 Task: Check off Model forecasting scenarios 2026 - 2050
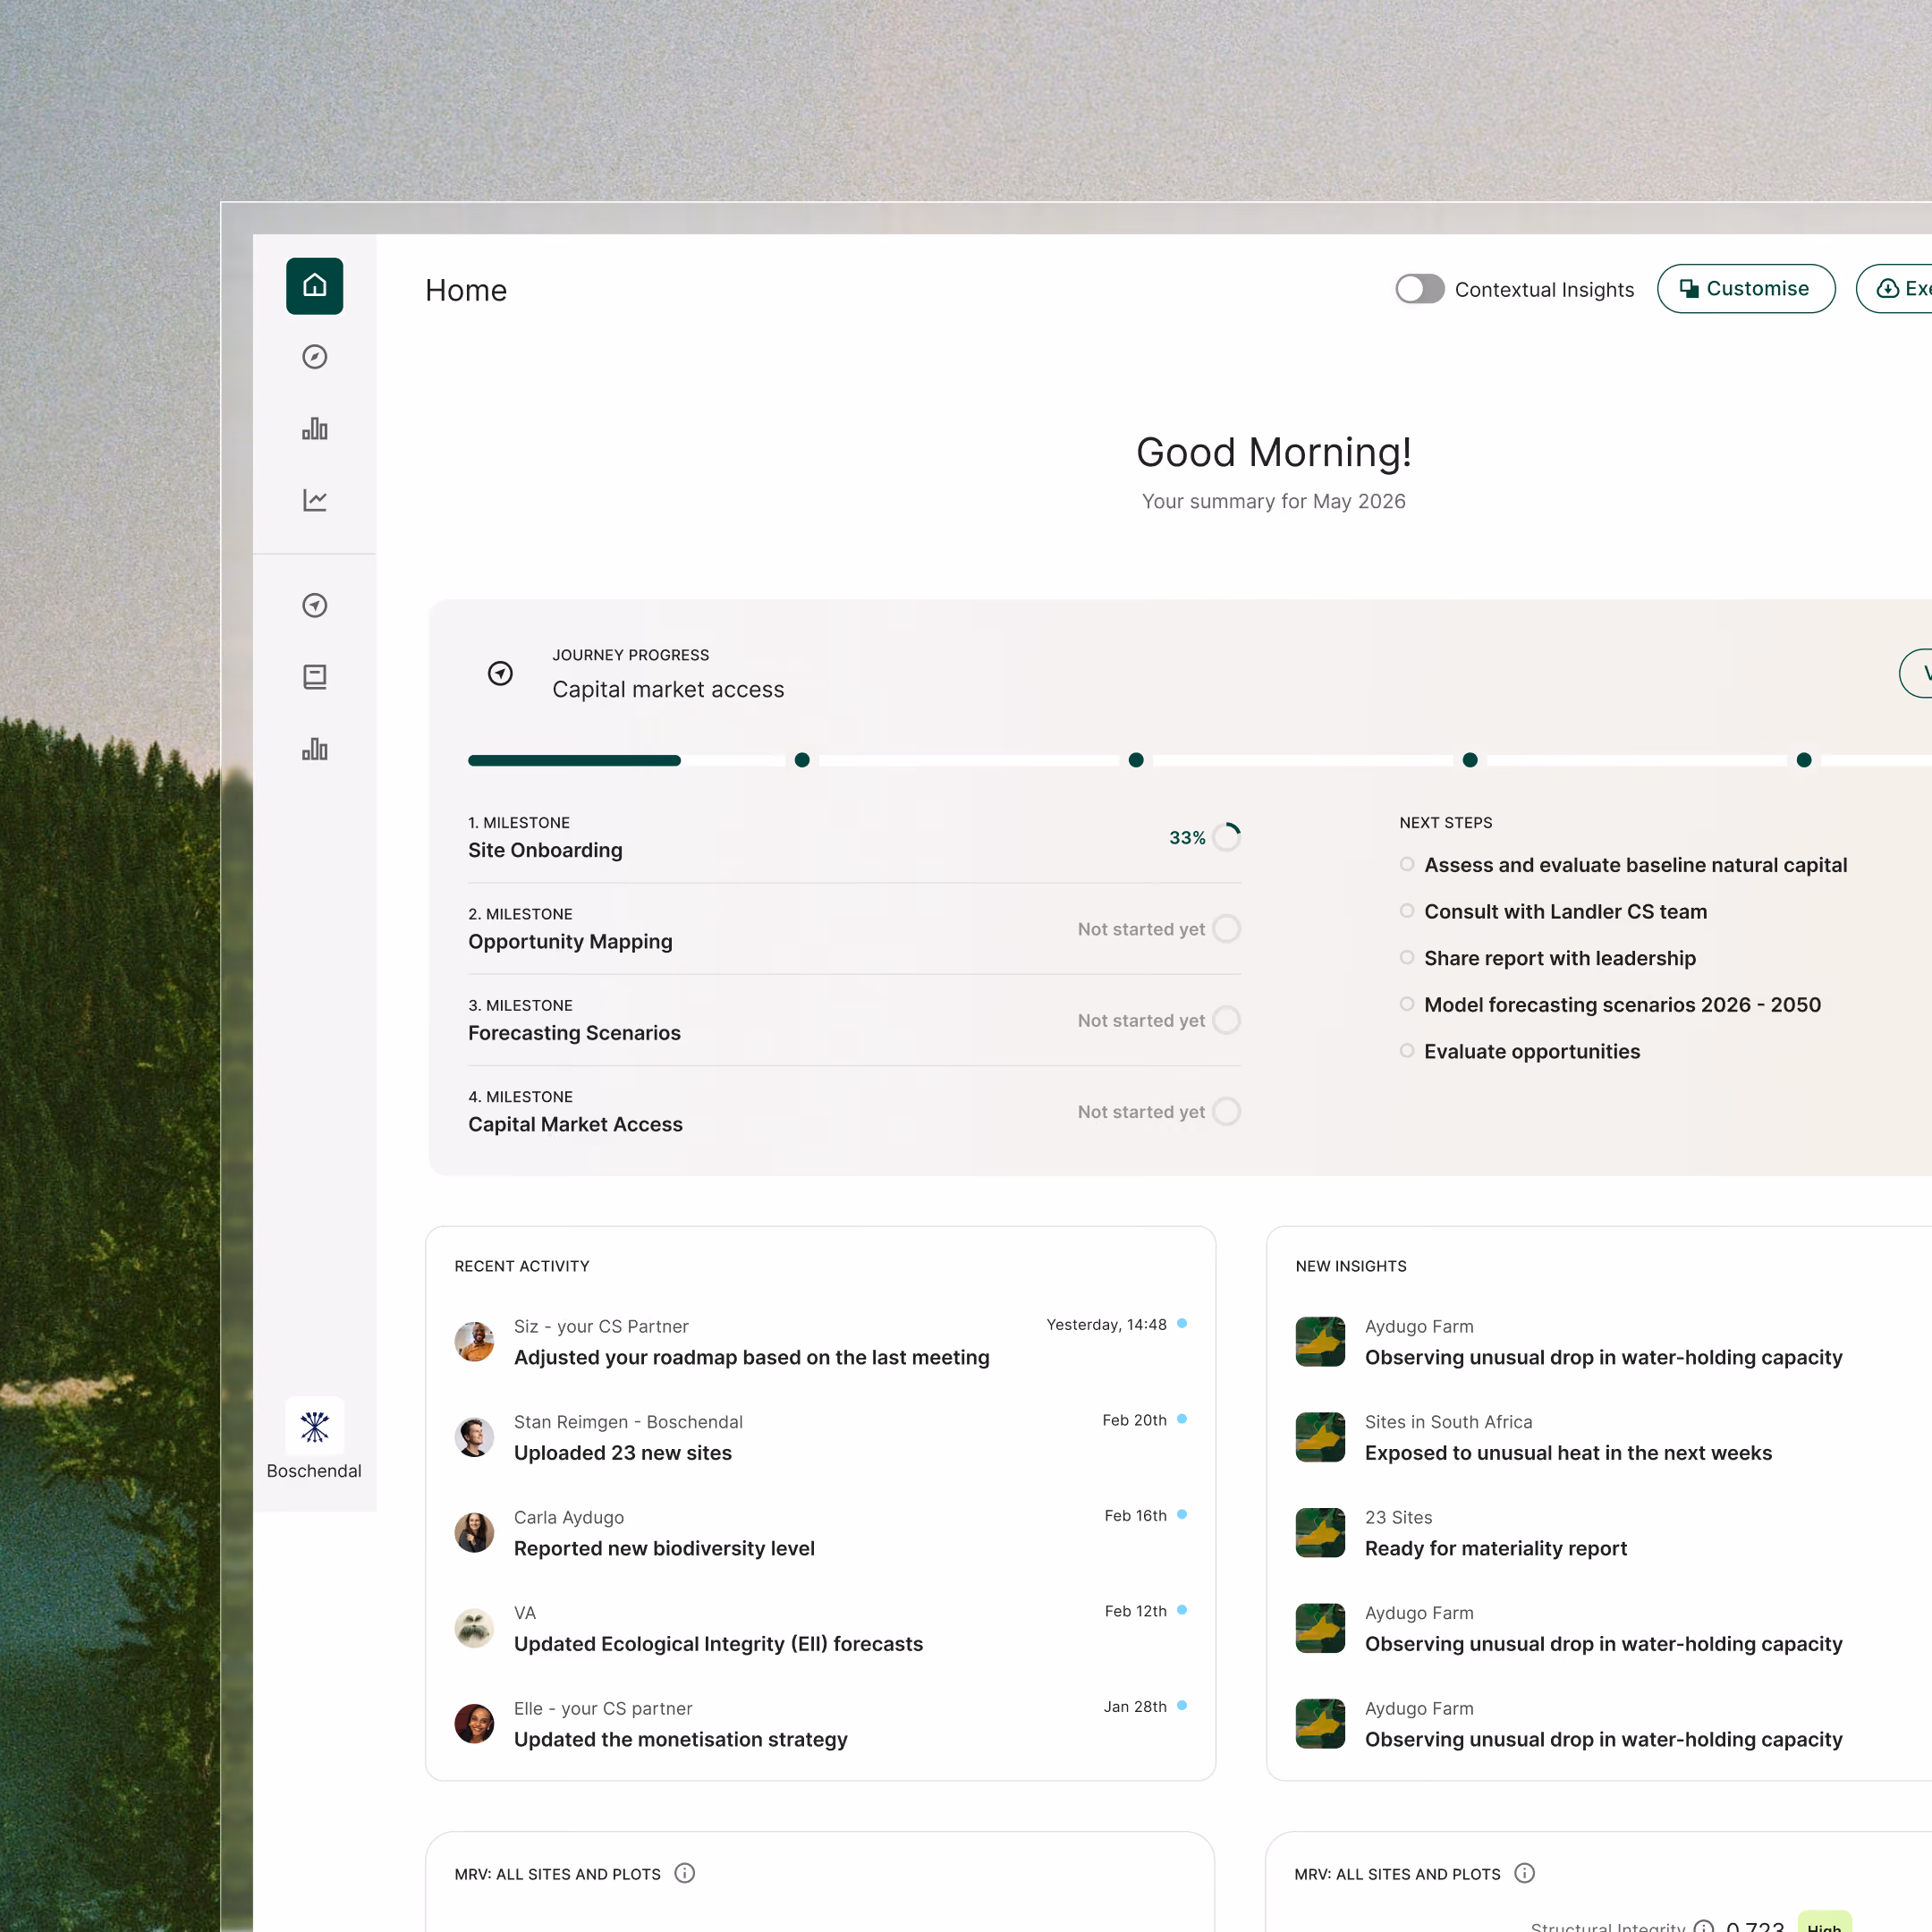(1407, 1004)
